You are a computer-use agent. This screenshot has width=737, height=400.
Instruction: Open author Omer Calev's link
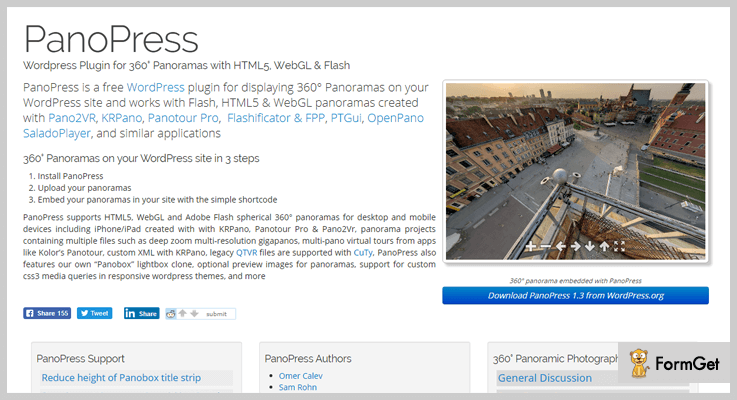click(x=300, y=376)
